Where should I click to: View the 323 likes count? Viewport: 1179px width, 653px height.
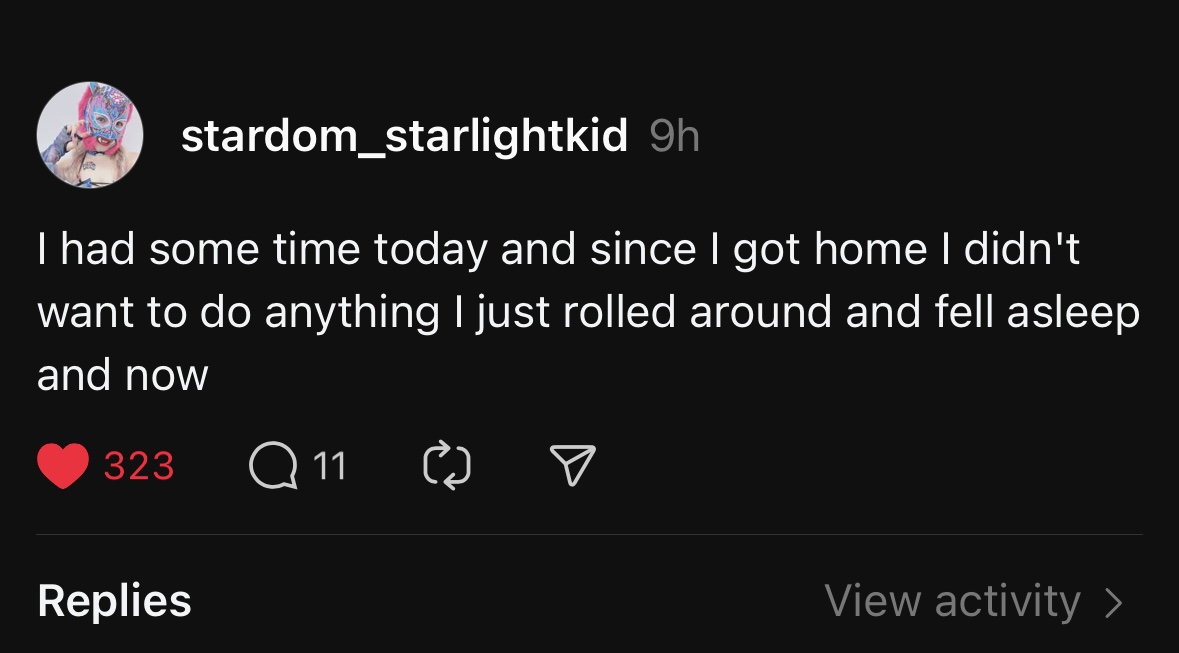pyautogui.click(x=139, y=466)
